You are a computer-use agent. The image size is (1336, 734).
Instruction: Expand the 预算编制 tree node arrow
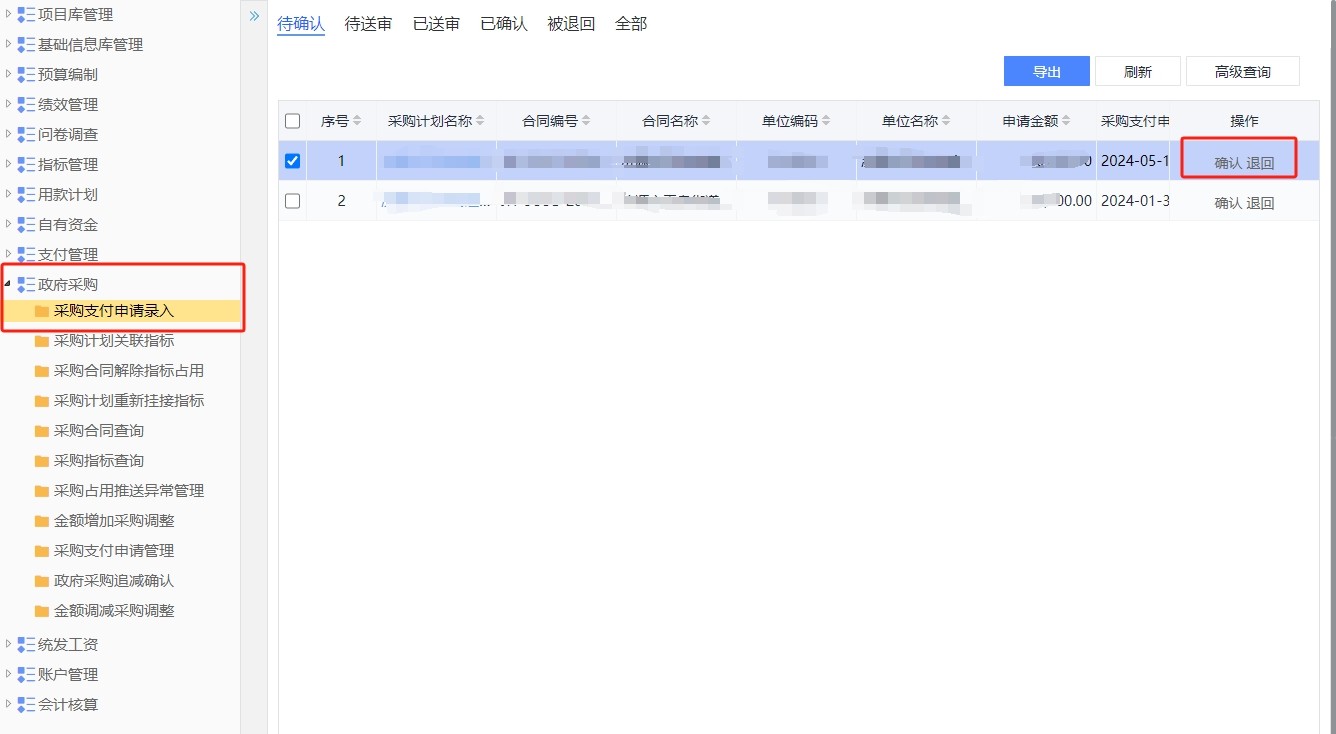pyautogui.click(x=9, y=74)
